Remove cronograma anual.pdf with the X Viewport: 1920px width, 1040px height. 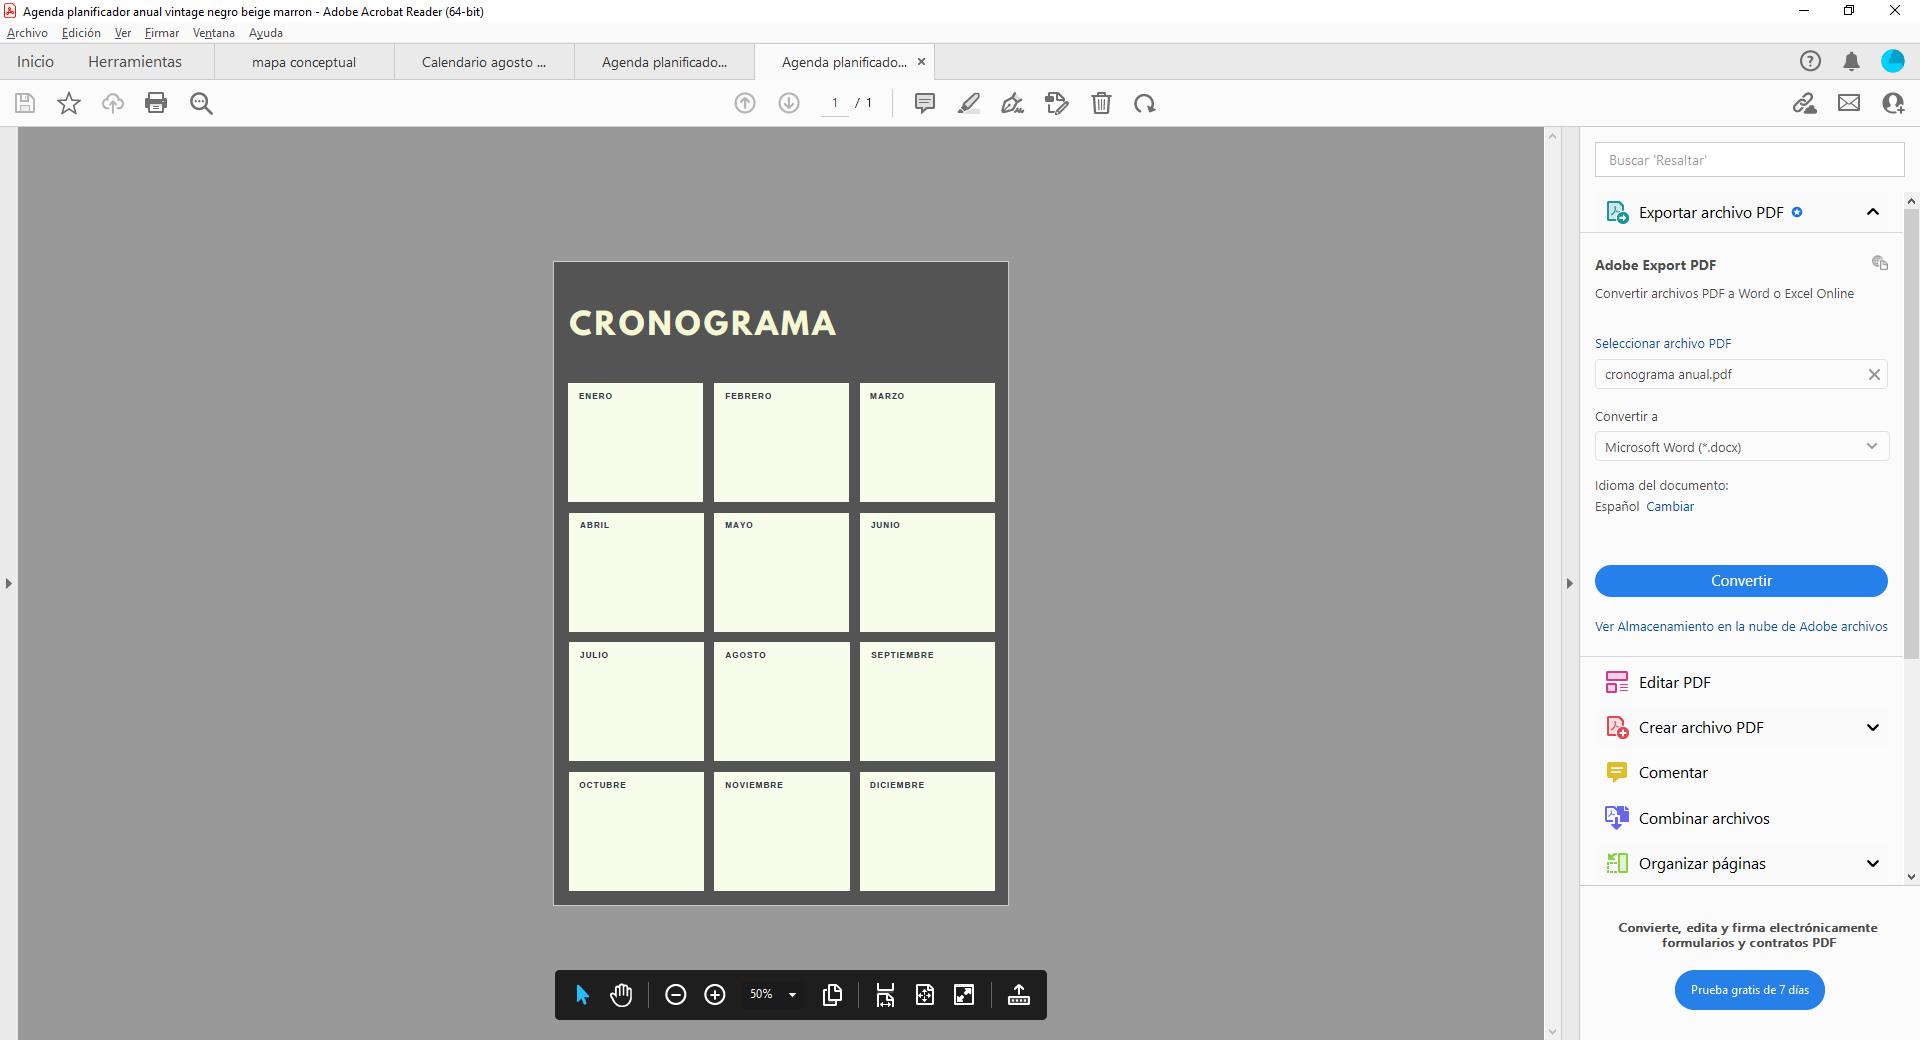[x=1874, y=375]
